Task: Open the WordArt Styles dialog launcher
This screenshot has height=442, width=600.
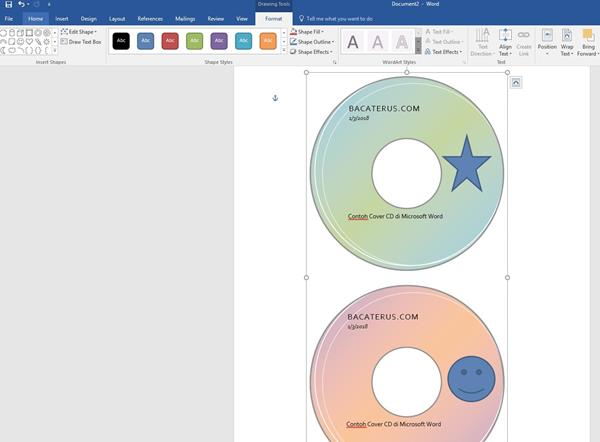Action: pos(465,62)
